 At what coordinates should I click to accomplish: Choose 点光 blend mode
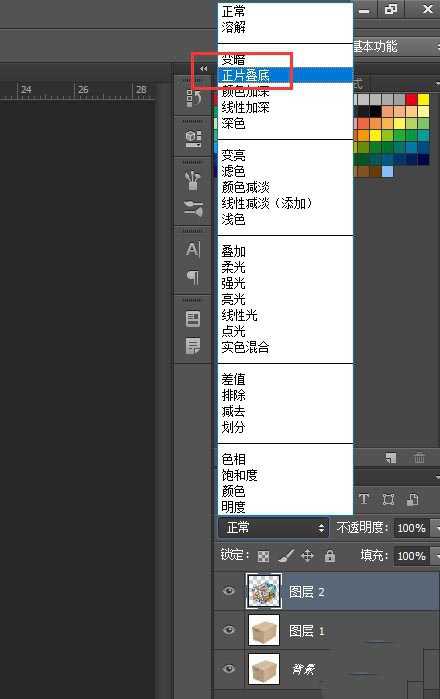pyautogui.click(x=285, y=331)
